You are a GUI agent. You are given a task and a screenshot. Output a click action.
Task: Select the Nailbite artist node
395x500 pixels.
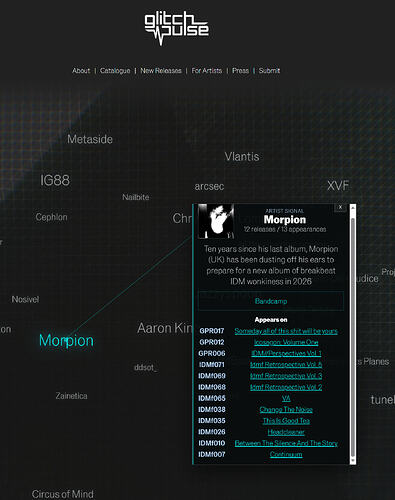(136, 197)
